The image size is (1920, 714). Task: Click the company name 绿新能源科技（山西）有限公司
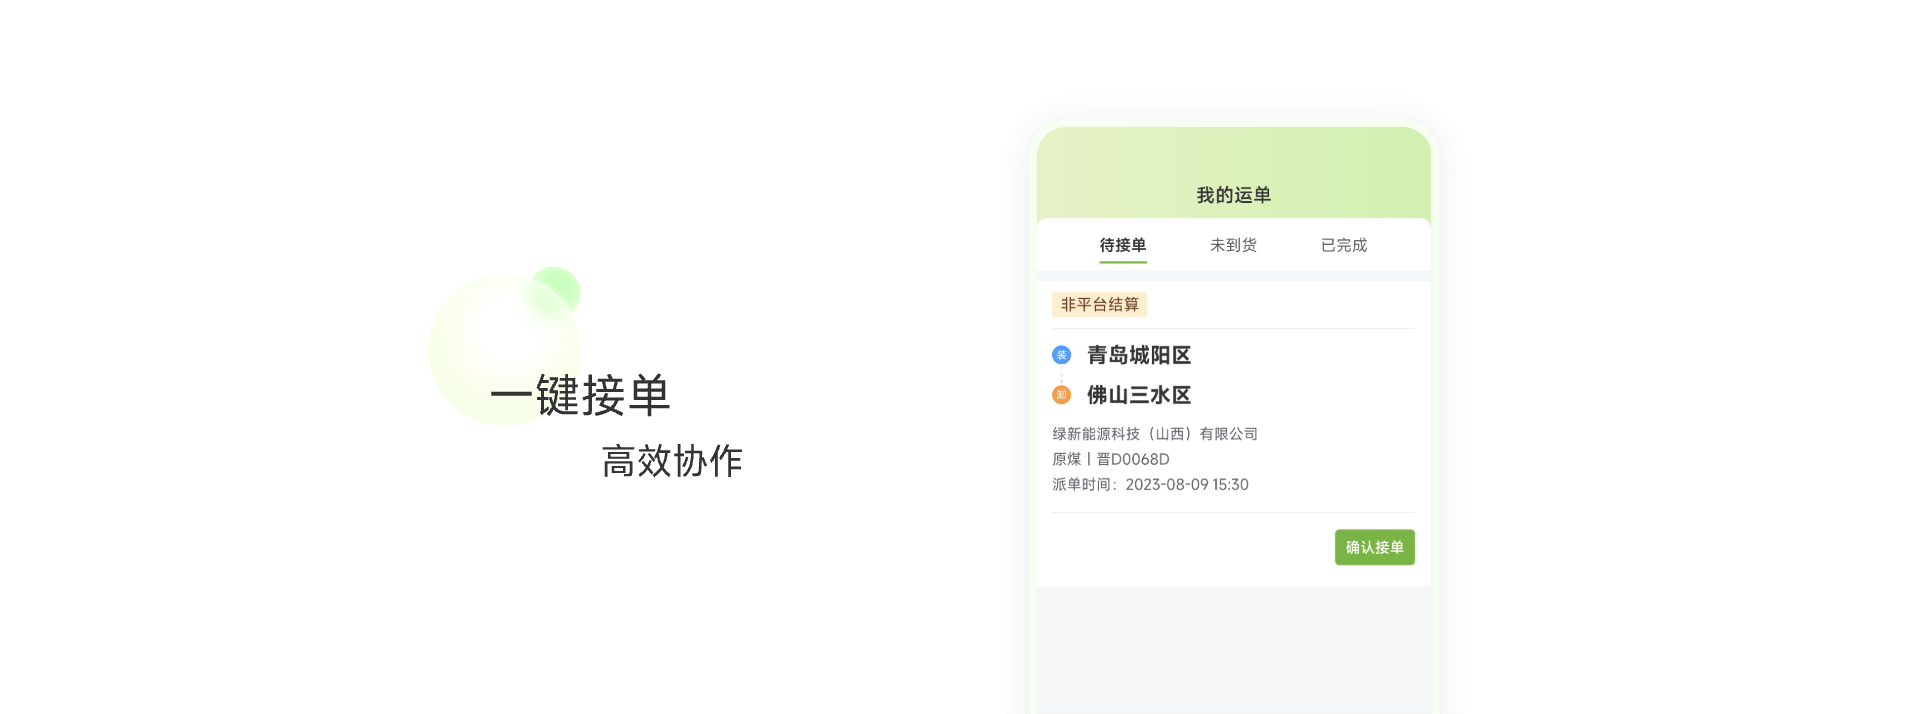click(1155, 434)
